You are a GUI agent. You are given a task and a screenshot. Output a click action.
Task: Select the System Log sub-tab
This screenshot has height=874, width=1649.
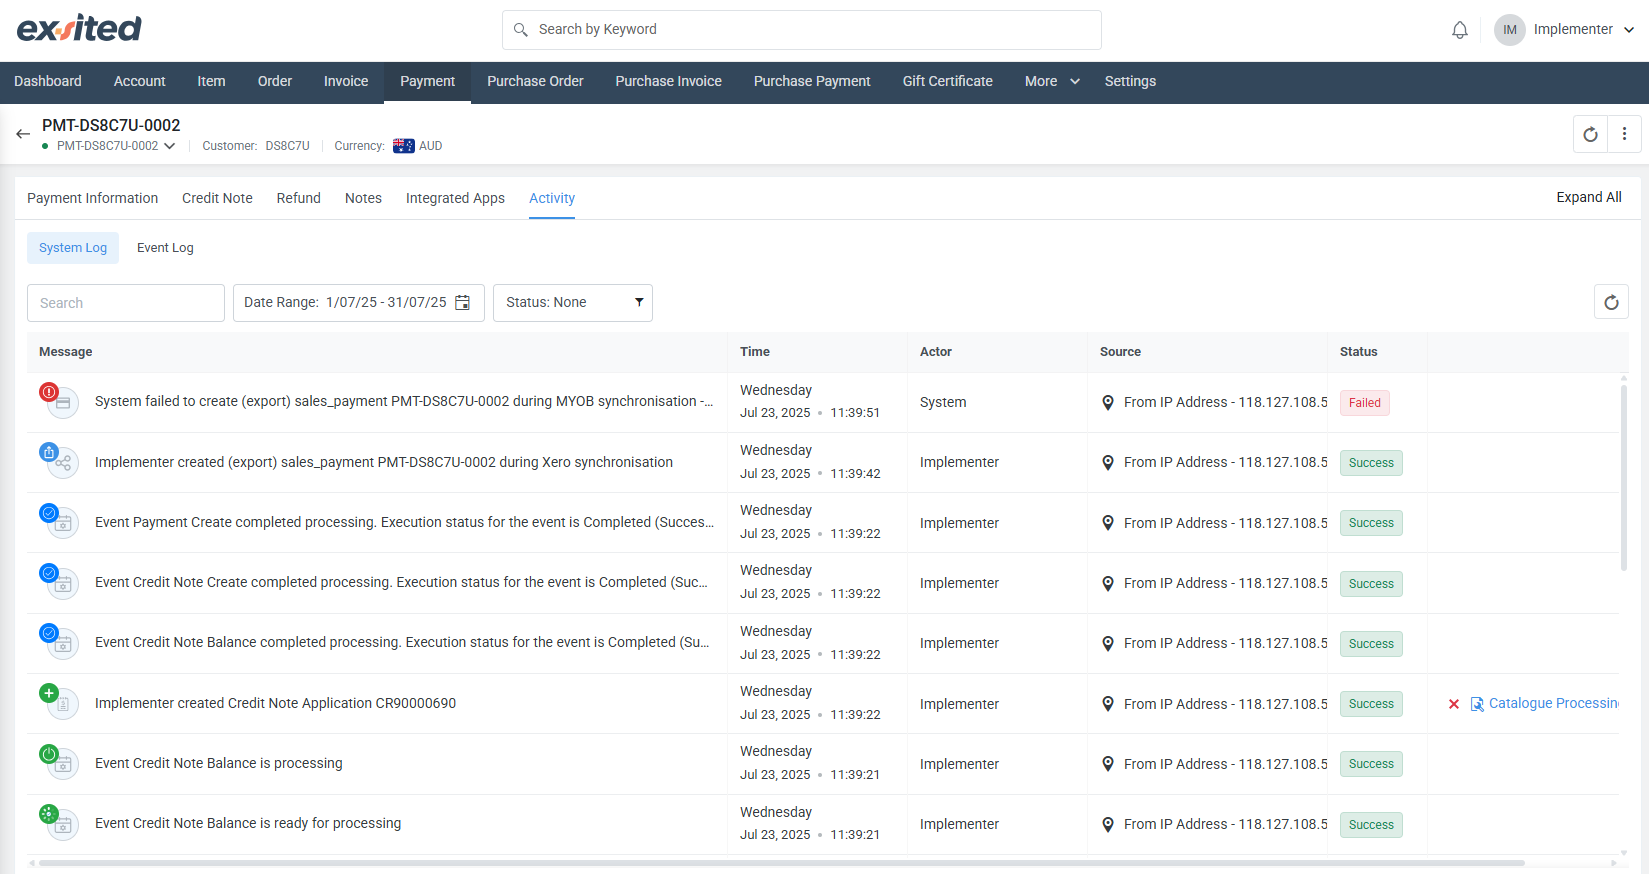(x=73, y=248)
